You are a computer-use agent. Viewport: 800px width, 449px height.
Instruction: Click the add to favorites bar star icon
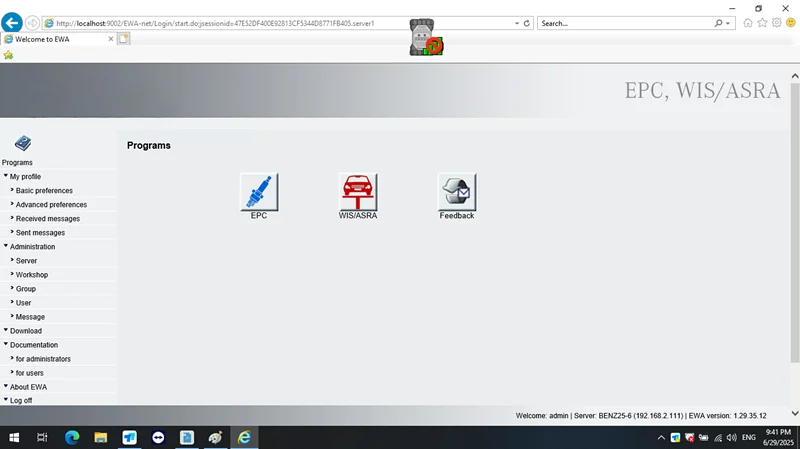[8, 55]
